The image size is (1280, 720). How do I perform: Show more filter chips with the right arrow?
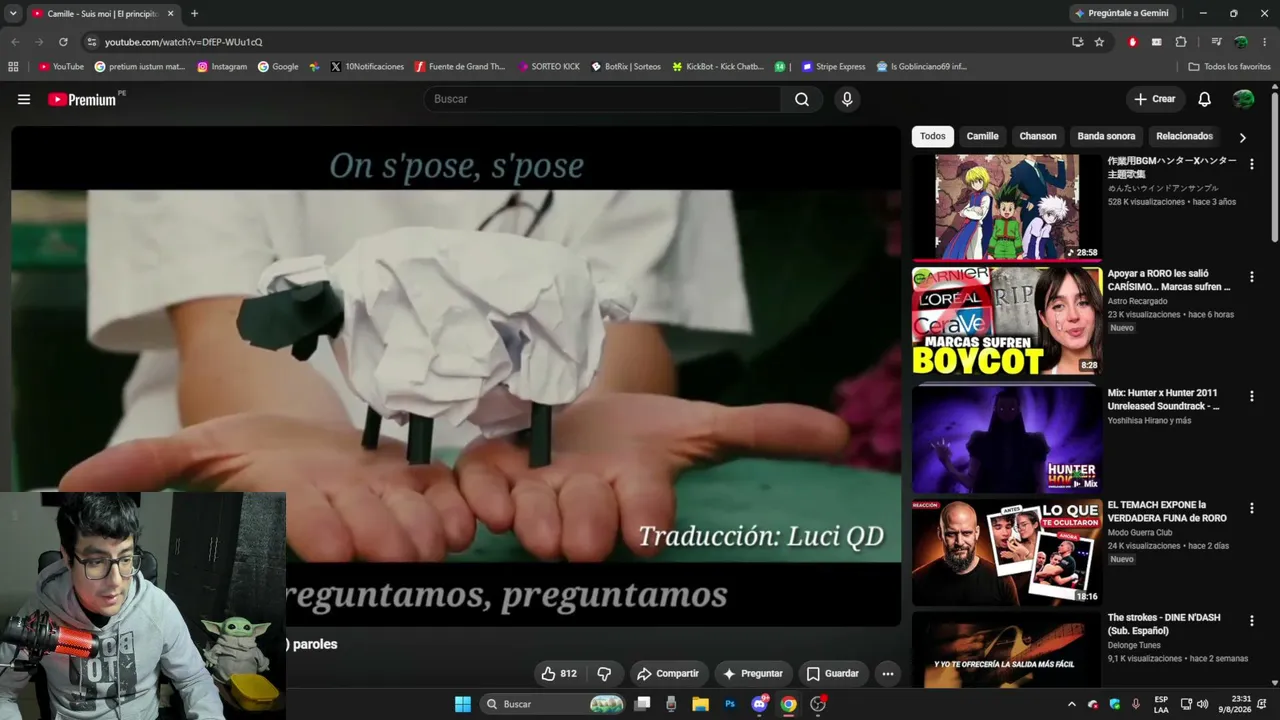(1243, 137)
